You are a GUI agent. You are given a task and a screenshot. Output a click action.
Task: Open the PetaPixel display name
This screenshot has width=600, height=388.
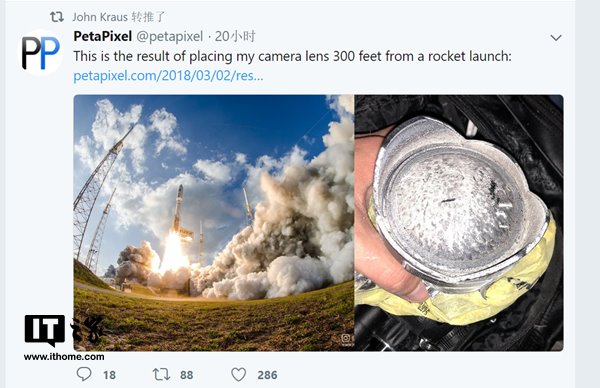pyautogui.click(x=103, y=36)
